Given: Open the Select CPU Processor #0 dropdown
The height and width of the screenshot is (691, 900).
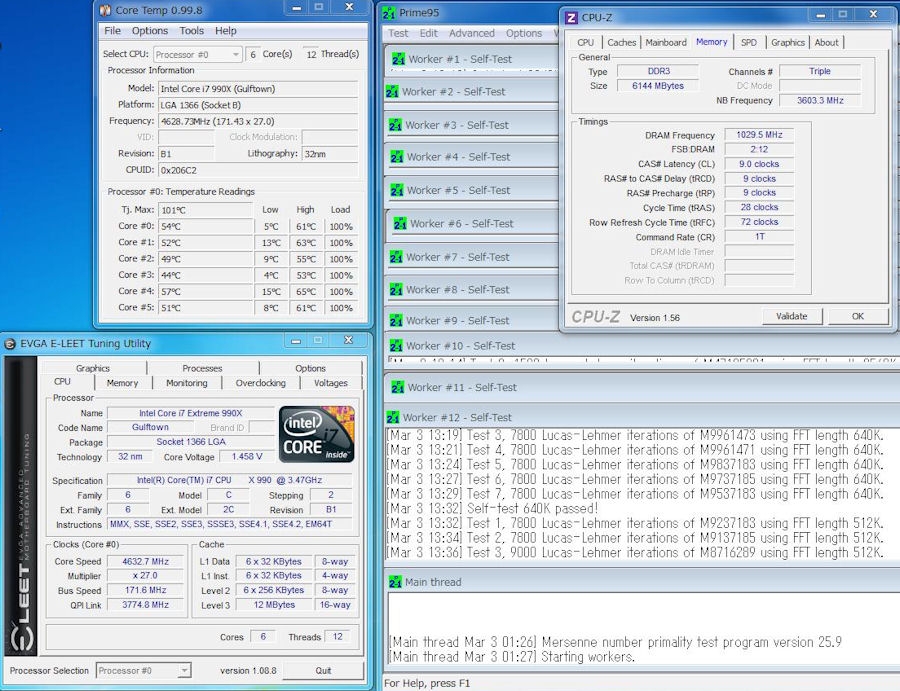Looking at the screenshot, I should (198, 54).
